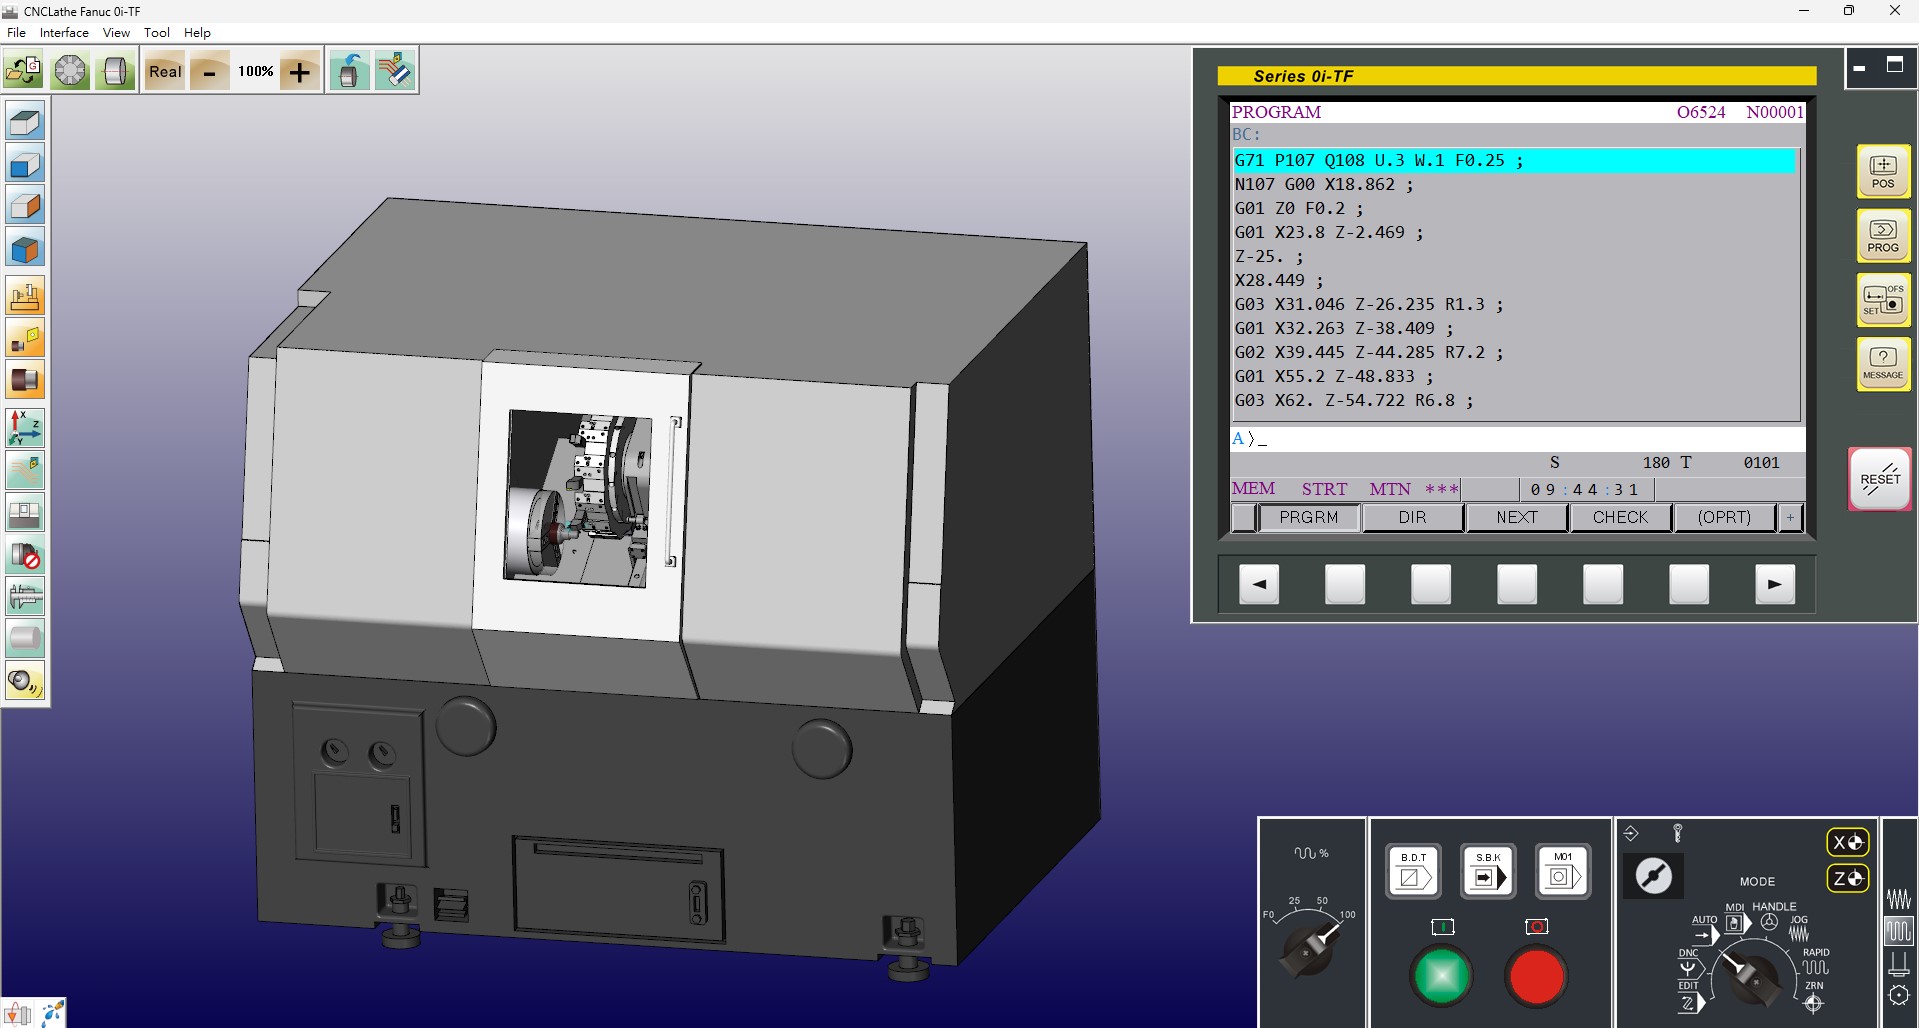
Task: Select the blue front face view icon
Action: (x=25, y=165)
